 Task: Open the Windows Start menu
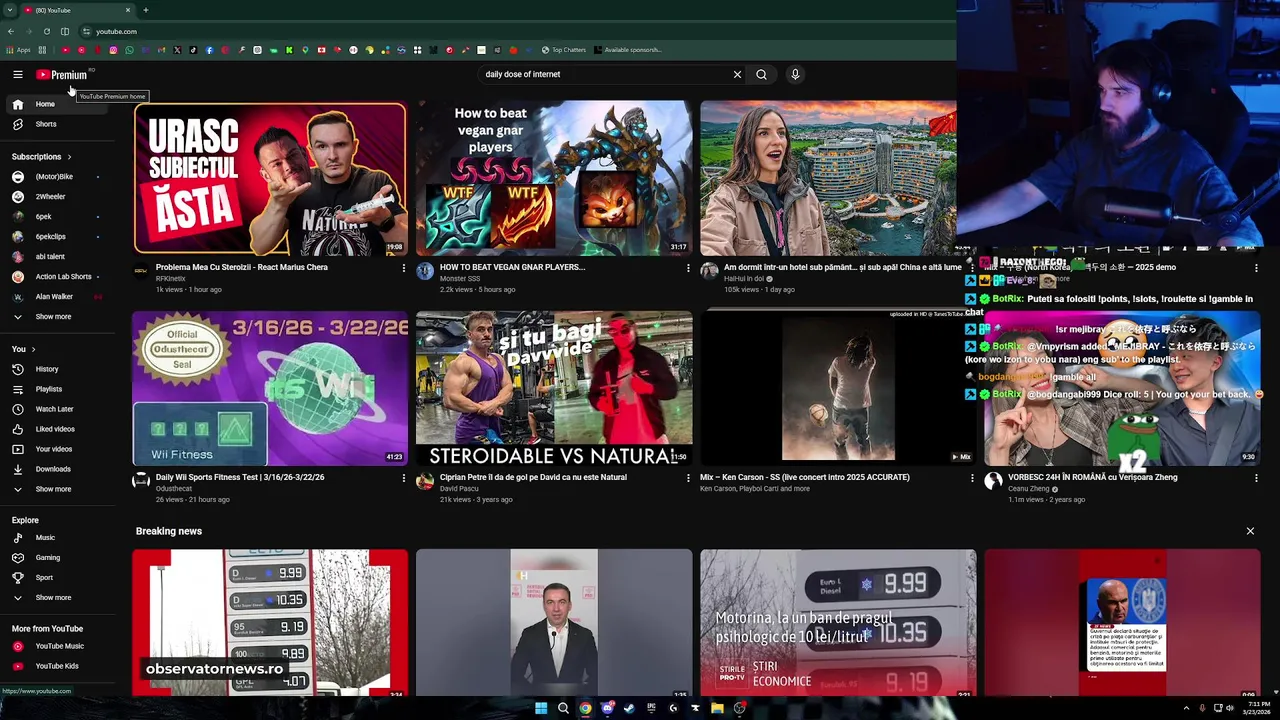[x=541, y=708]
